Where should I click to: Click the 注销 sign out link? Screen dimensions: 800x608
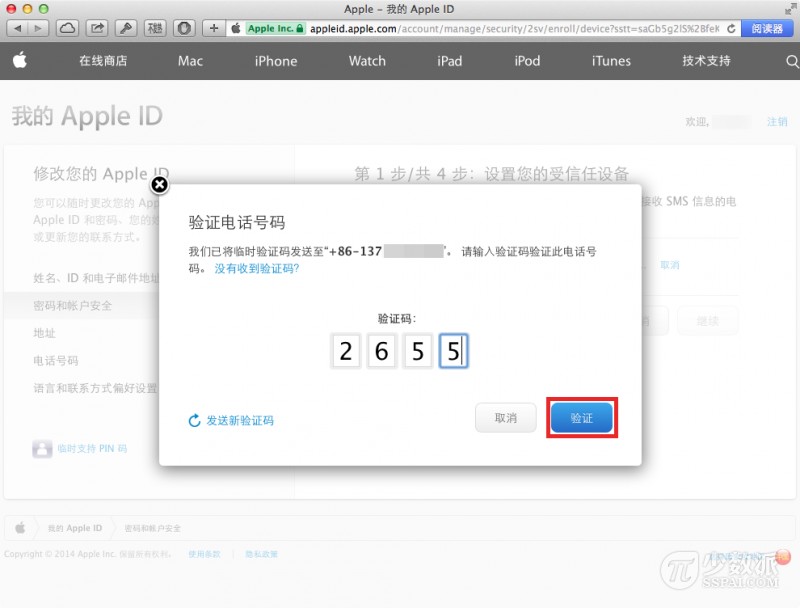pyautogui.click(x=777, y=121)
